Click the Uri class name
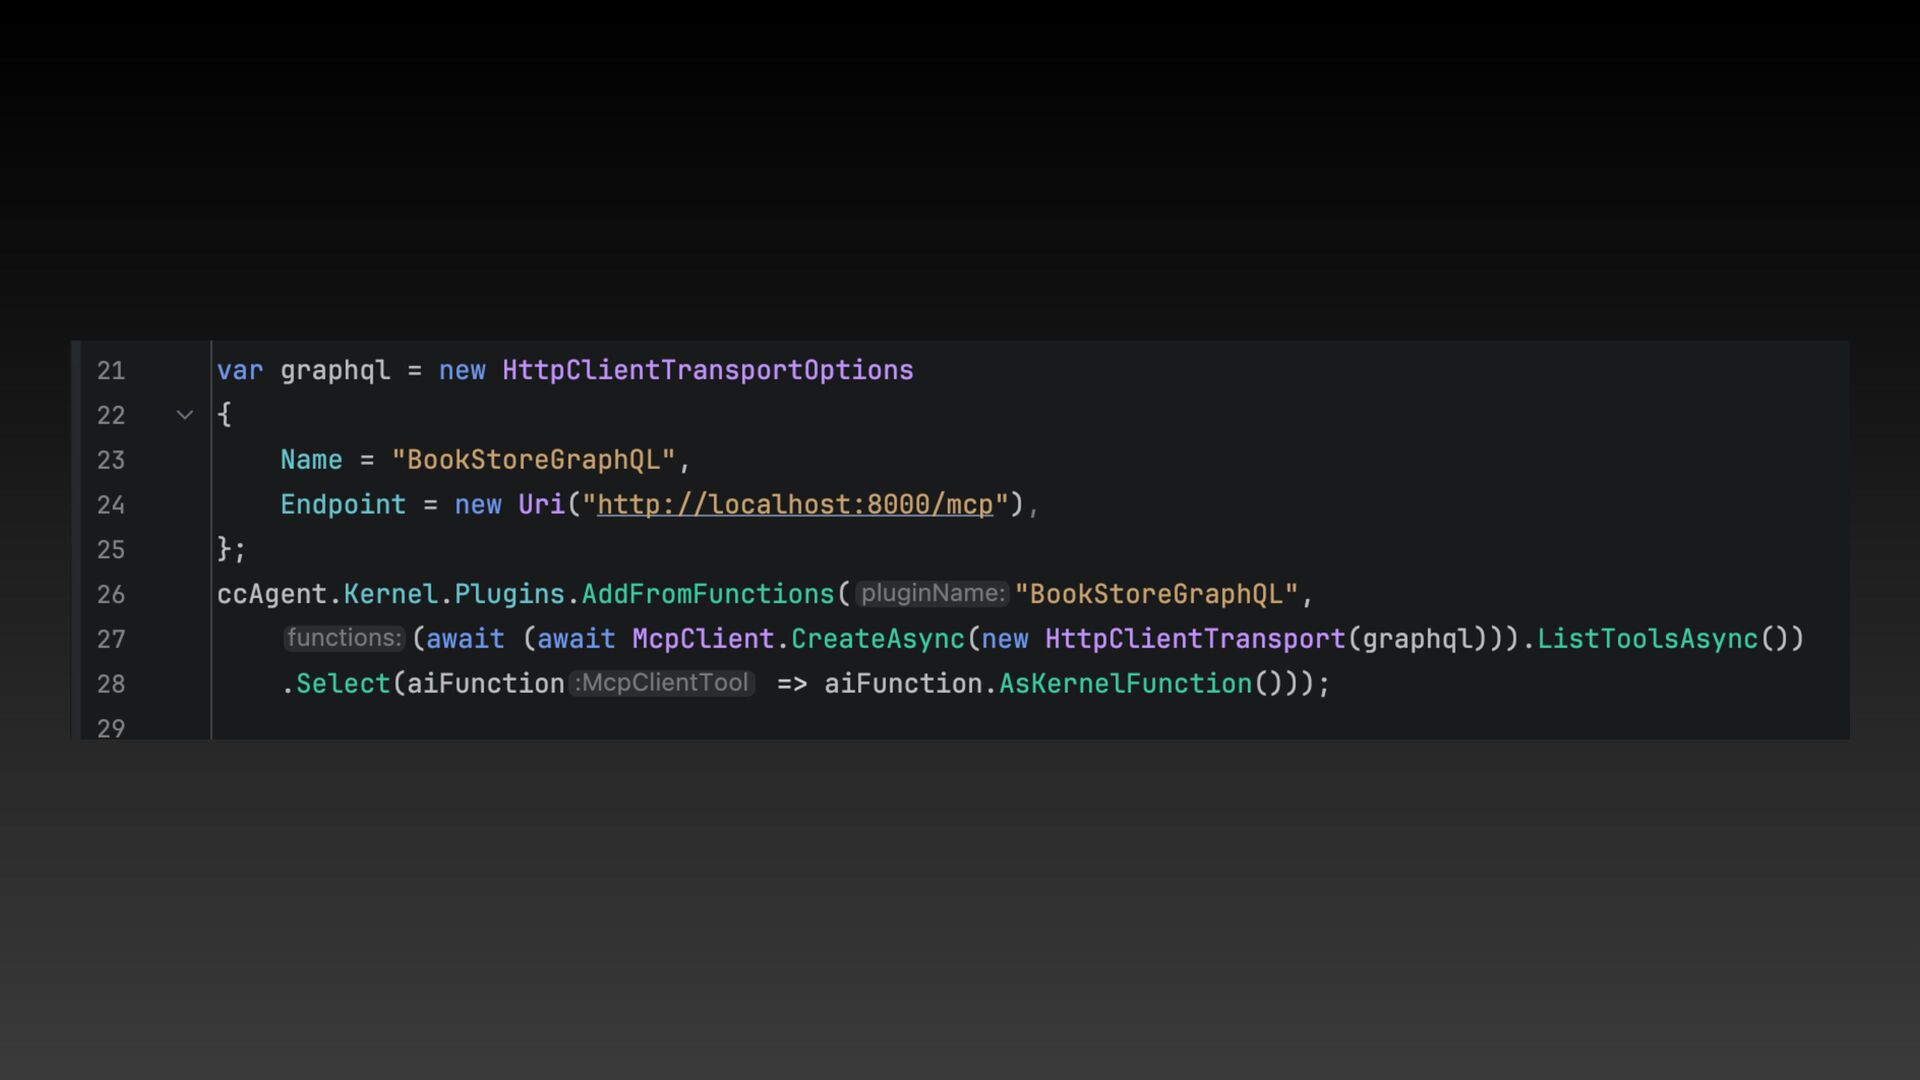1920x1080 pixels. (541, 505)
